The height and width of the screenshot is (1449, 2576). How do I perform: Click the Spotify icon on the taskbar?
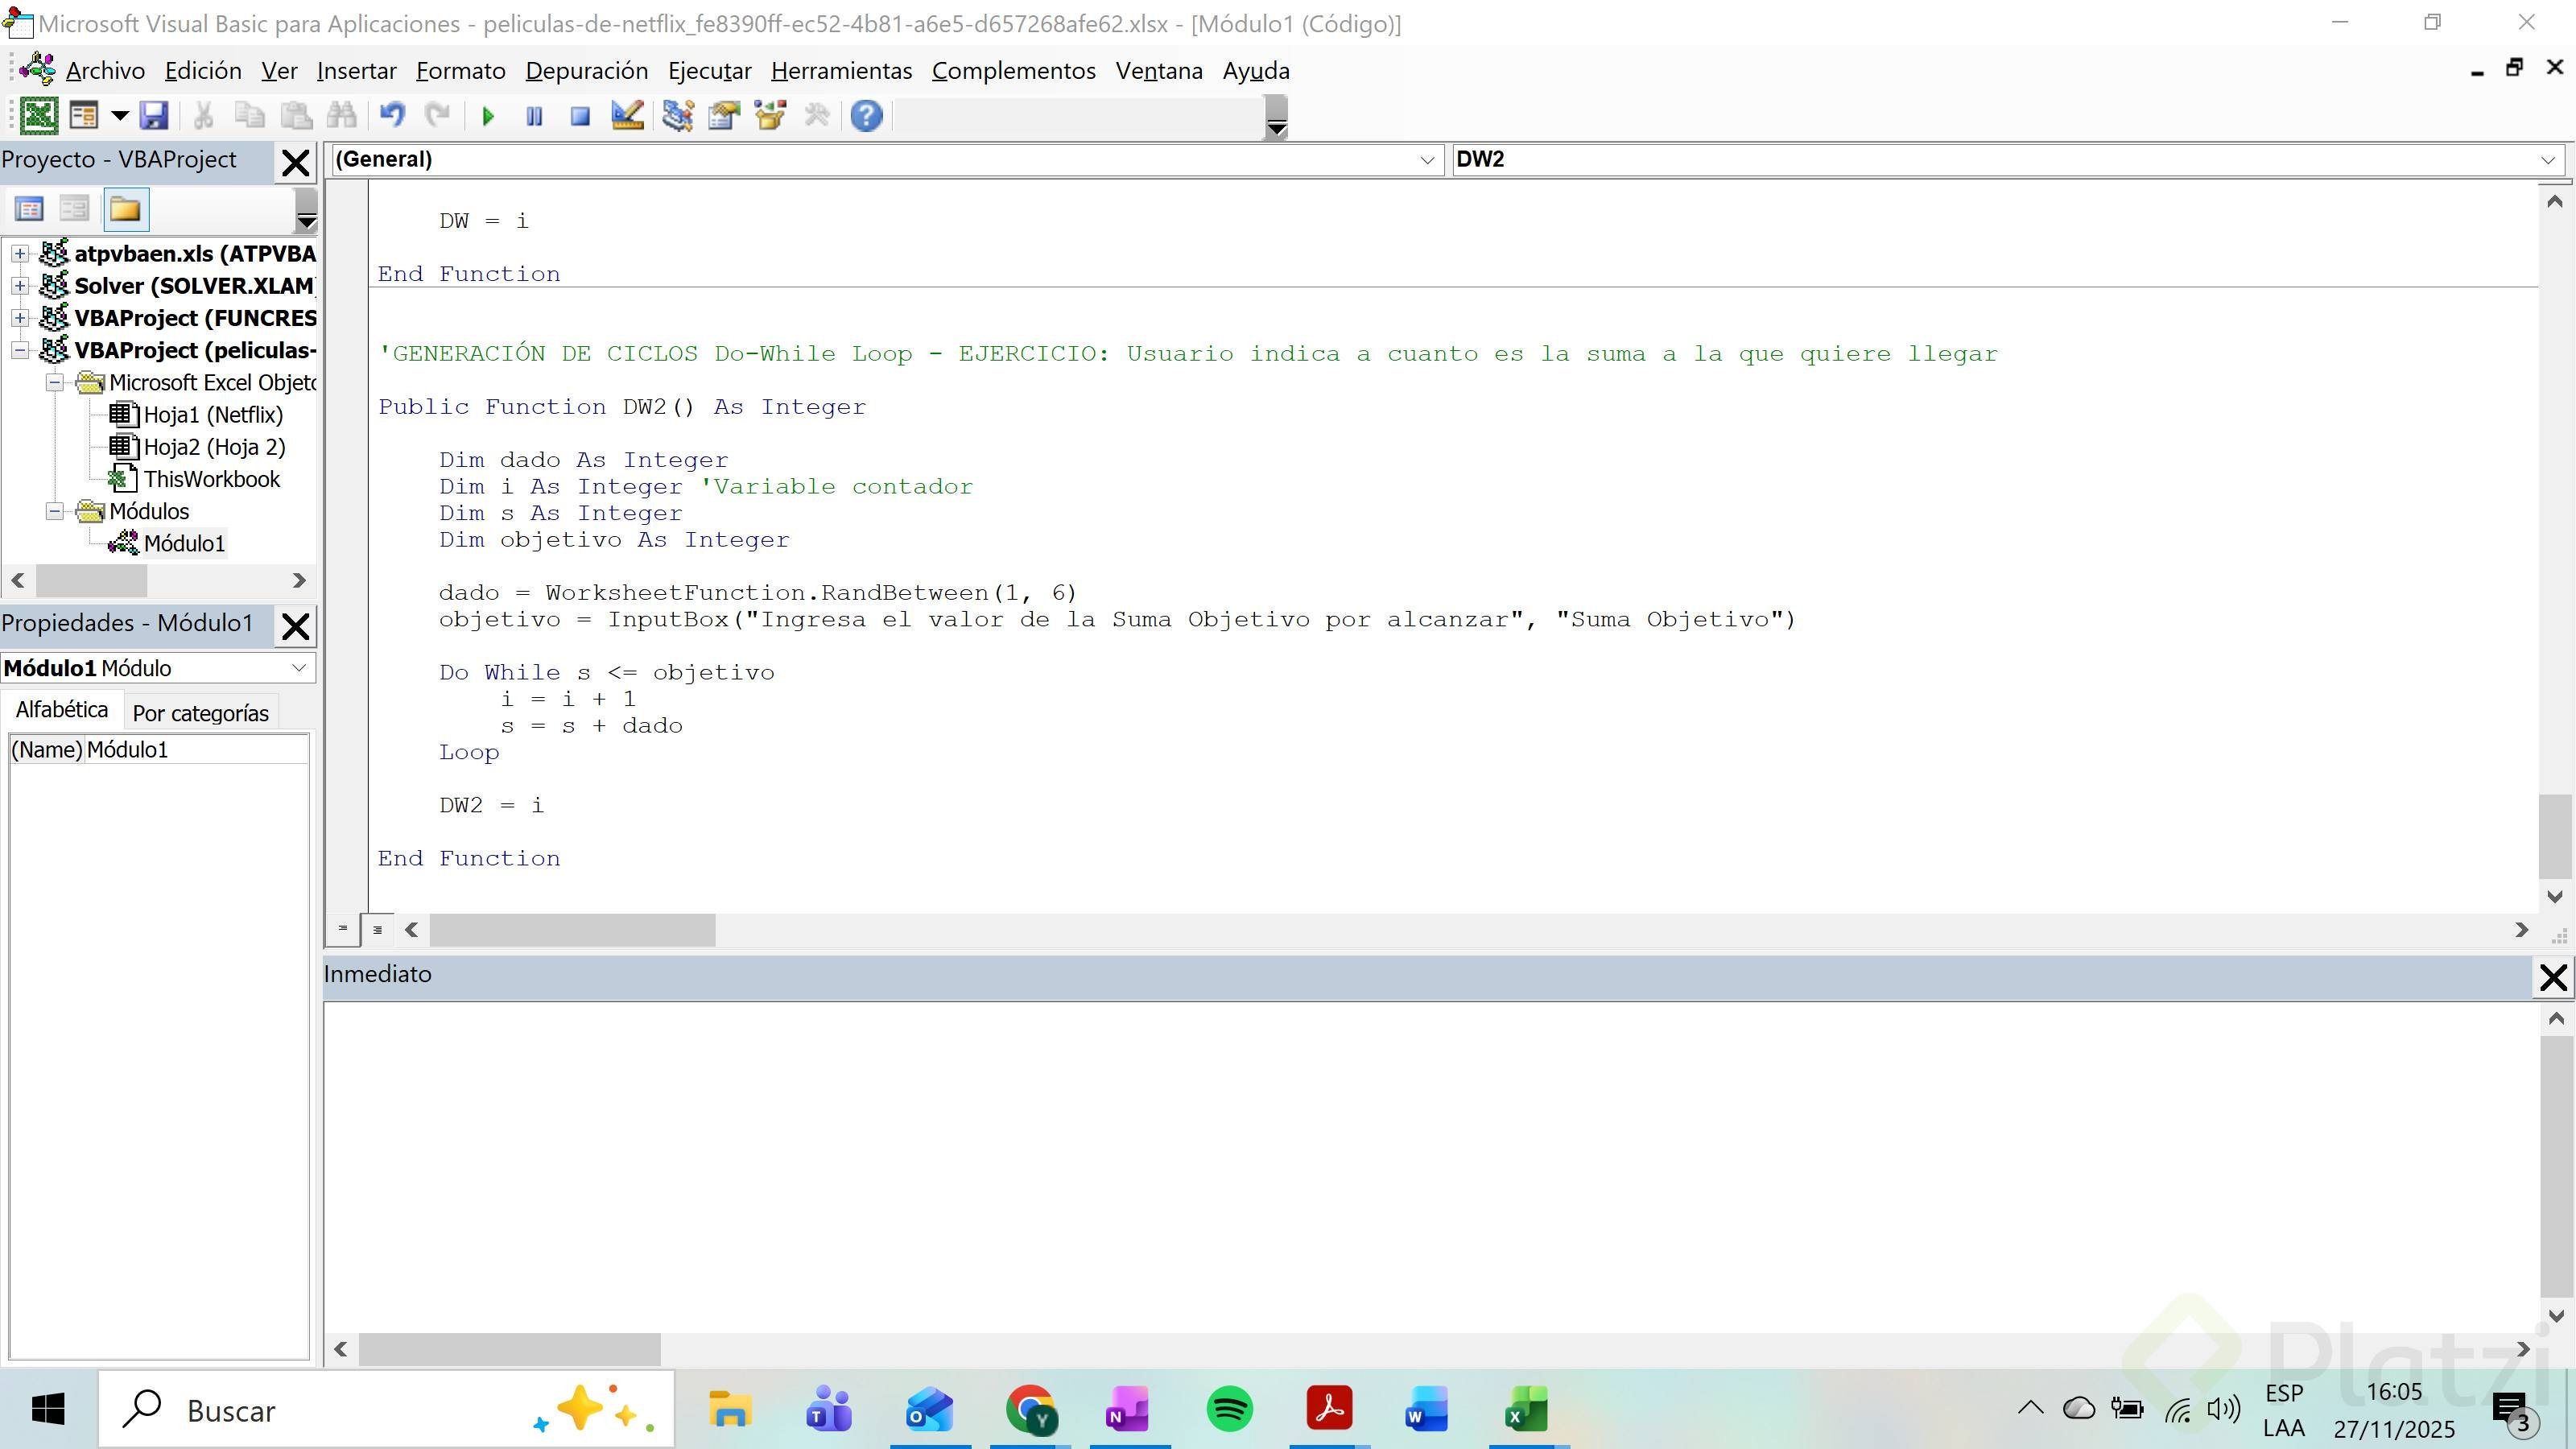1229,1410
